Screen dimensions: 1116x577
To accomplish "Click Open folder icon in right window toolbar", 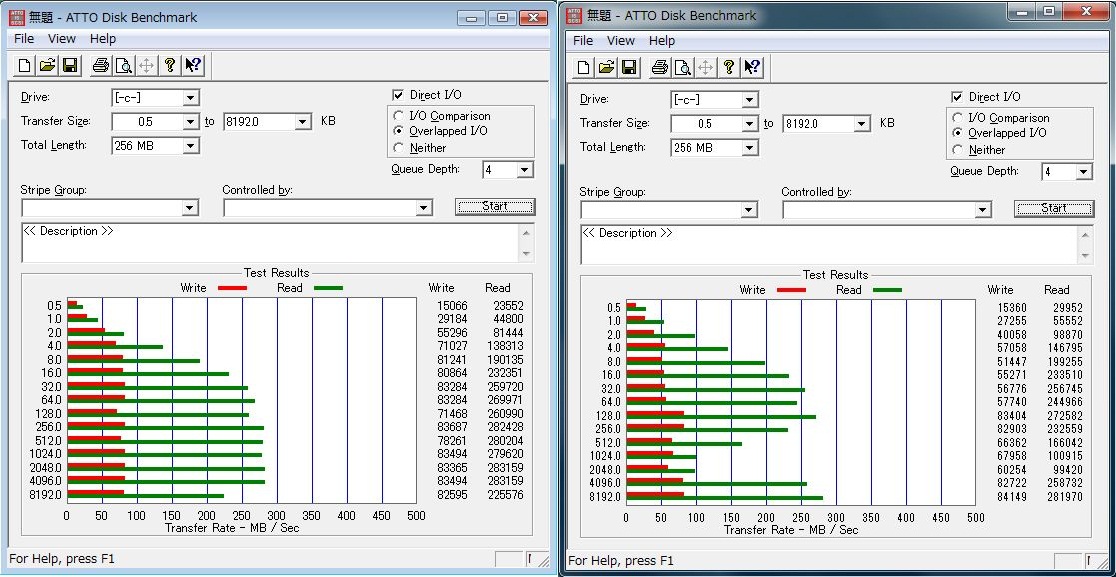I will (x=606, y=68).
